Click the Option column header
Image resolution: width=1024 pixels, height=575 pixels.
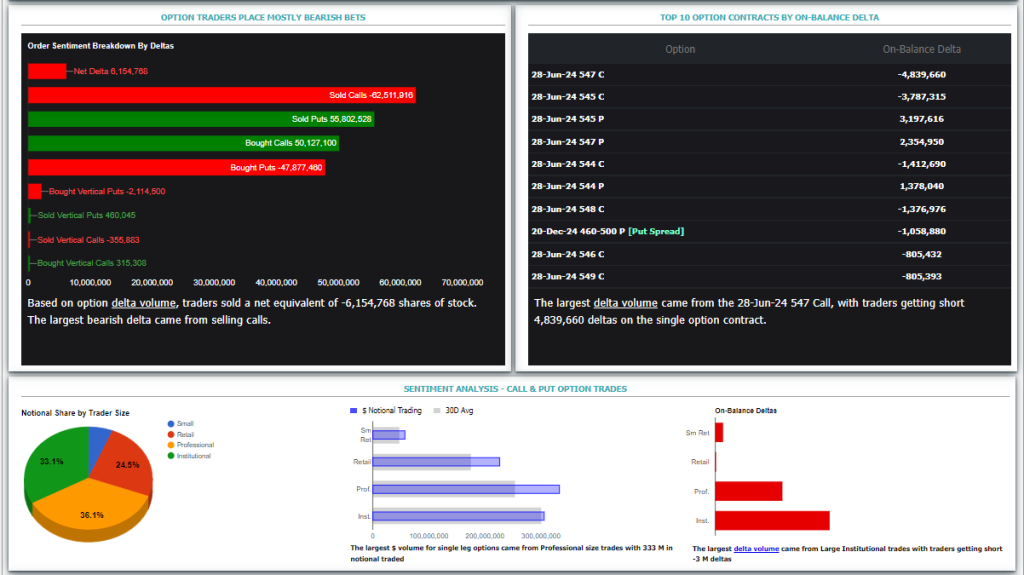(x=680, y=49)
